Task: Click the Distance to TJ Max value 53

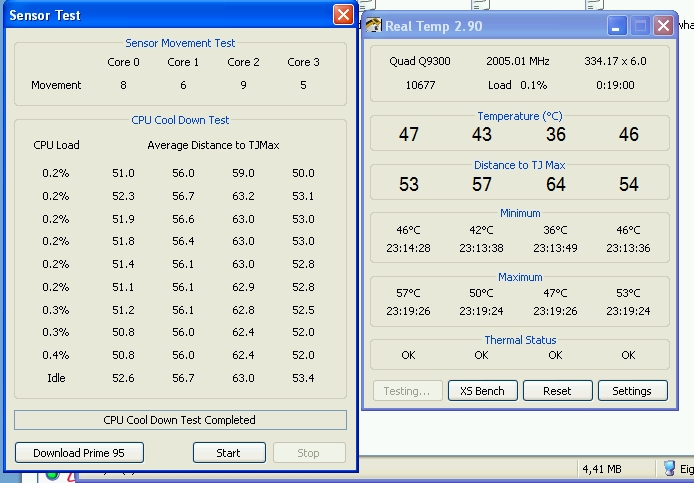Action: coord(409,184)
